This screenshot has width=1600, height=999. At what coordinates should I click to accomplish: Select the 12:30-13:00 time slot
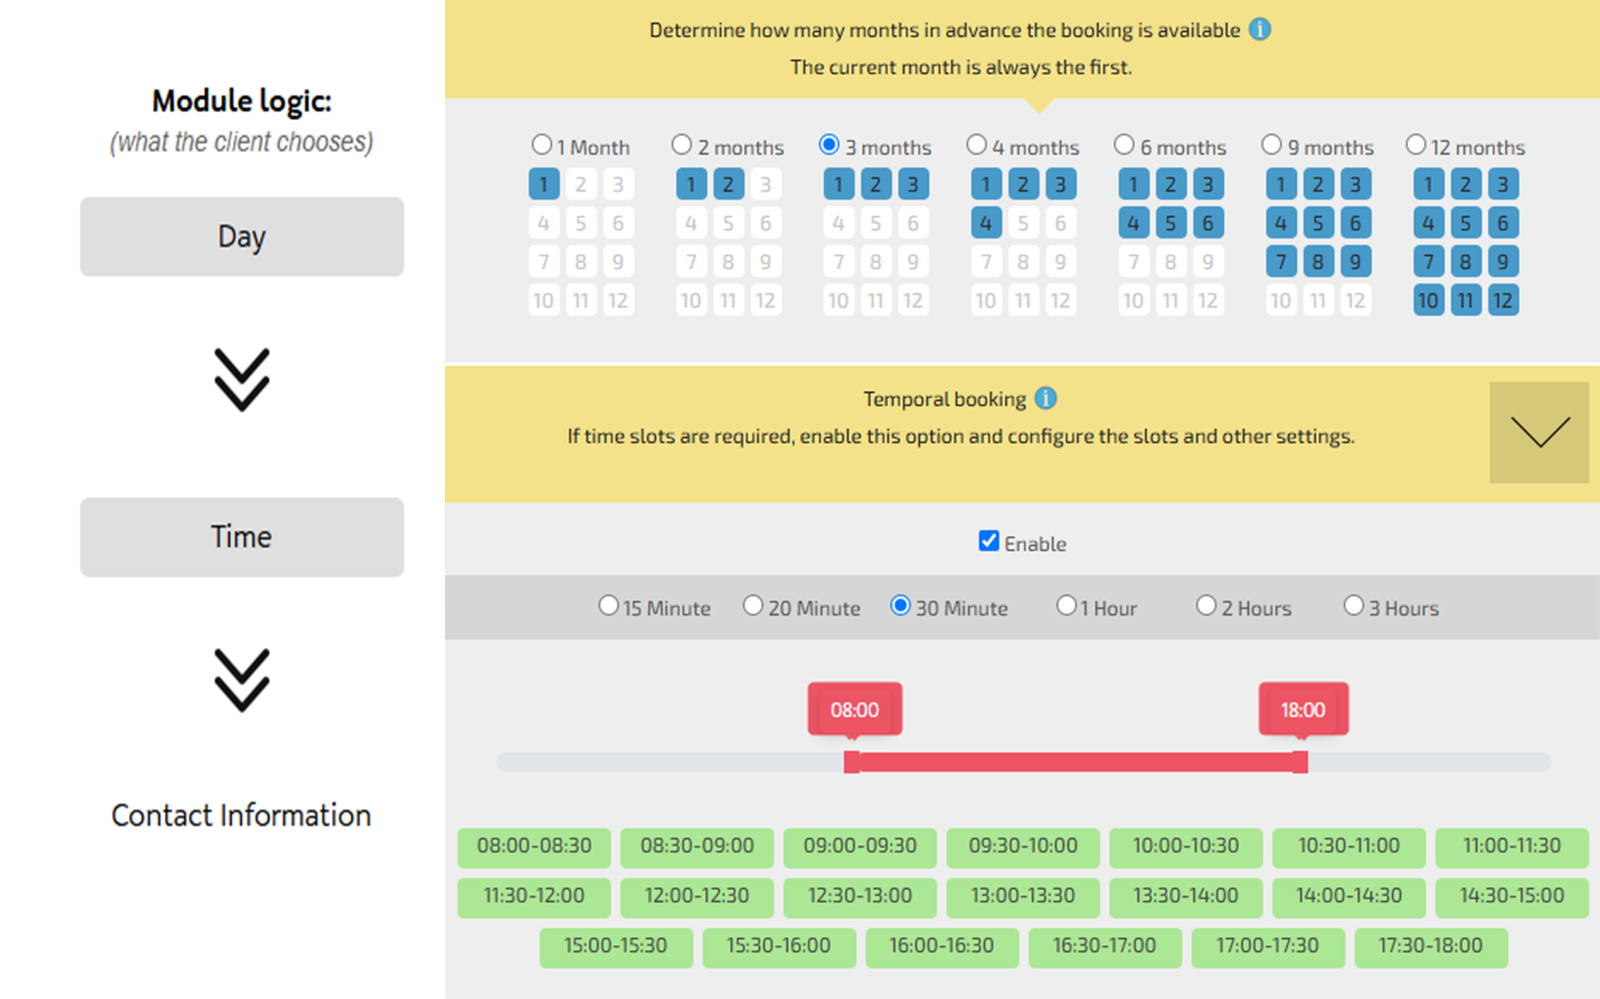click(860, 896)
